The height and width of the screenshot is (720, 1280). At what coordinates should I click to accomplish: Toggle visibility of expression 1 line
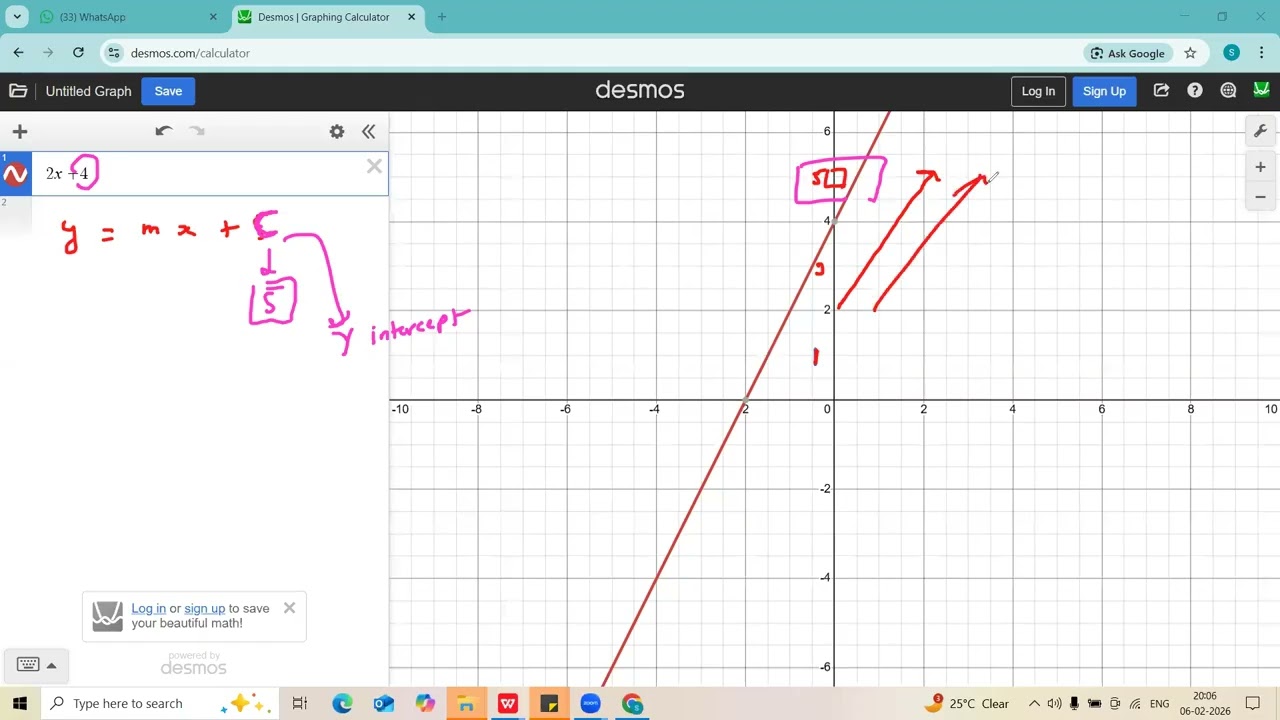pyautogui.click(x=15, y=175)
